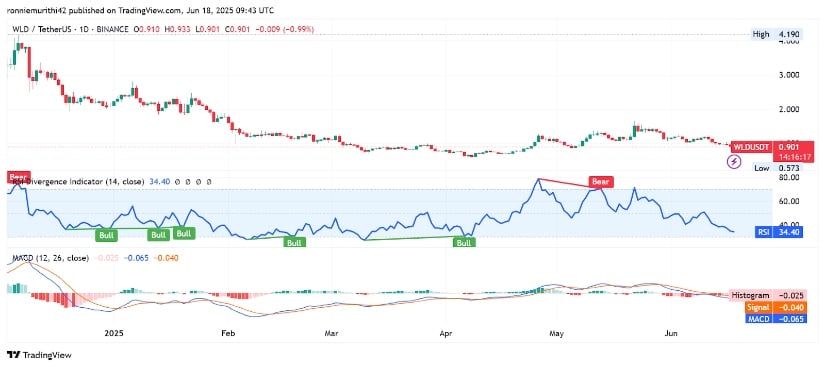
Task: Click the purple lightning bolt icon
Action: pos(734,162)
